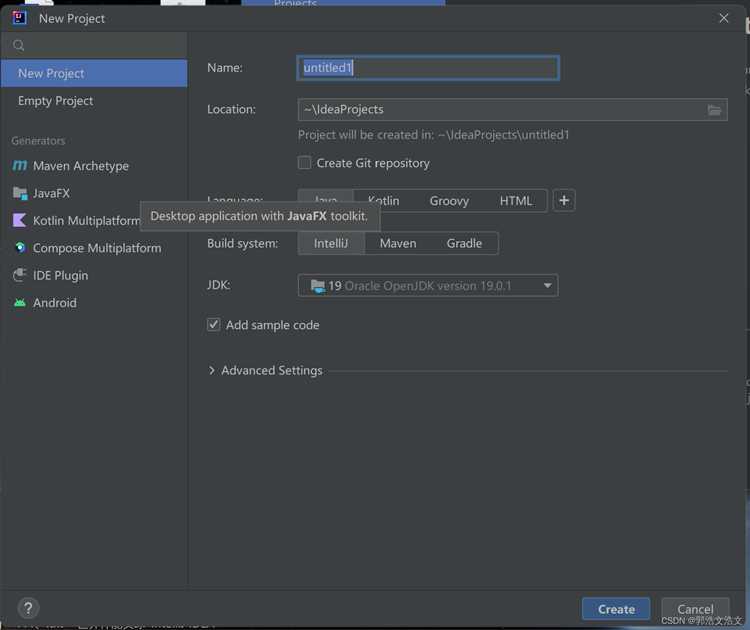Expand the Advanced Settings section

point(265,370)
